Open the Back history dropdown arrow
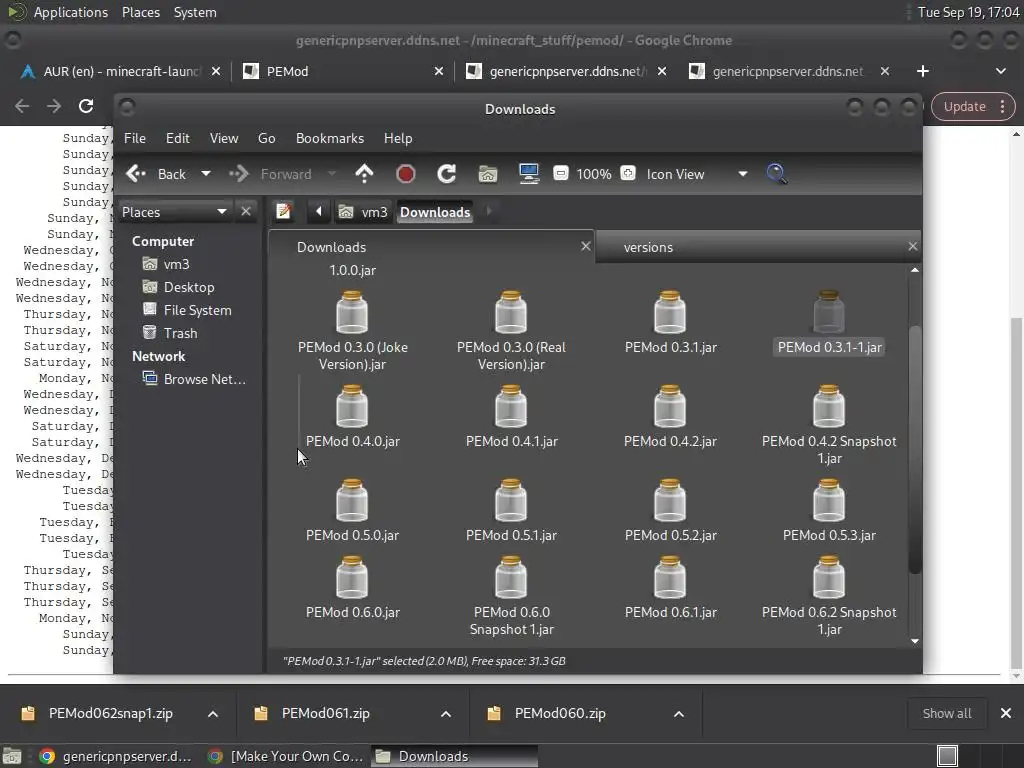Screen dimensions: 1024x768 pyautogui.click(x=206, y=174)
